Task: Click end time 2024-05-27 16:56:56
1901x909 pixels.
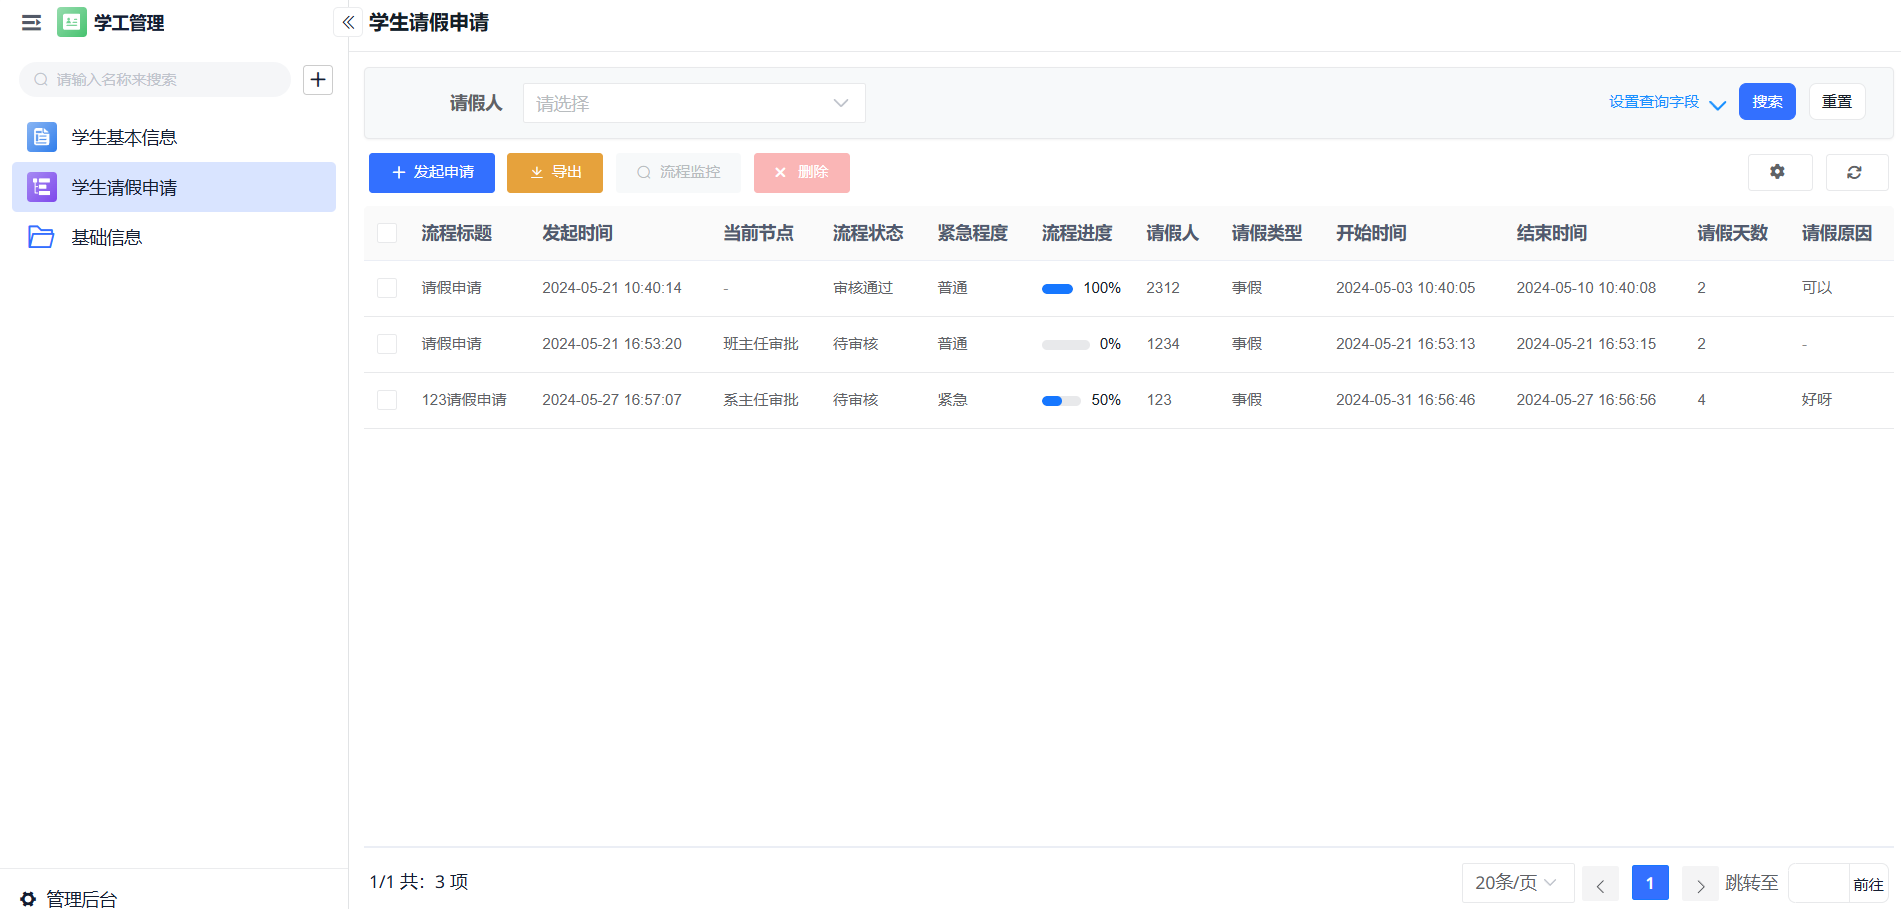Action: tap(1586, 400)
